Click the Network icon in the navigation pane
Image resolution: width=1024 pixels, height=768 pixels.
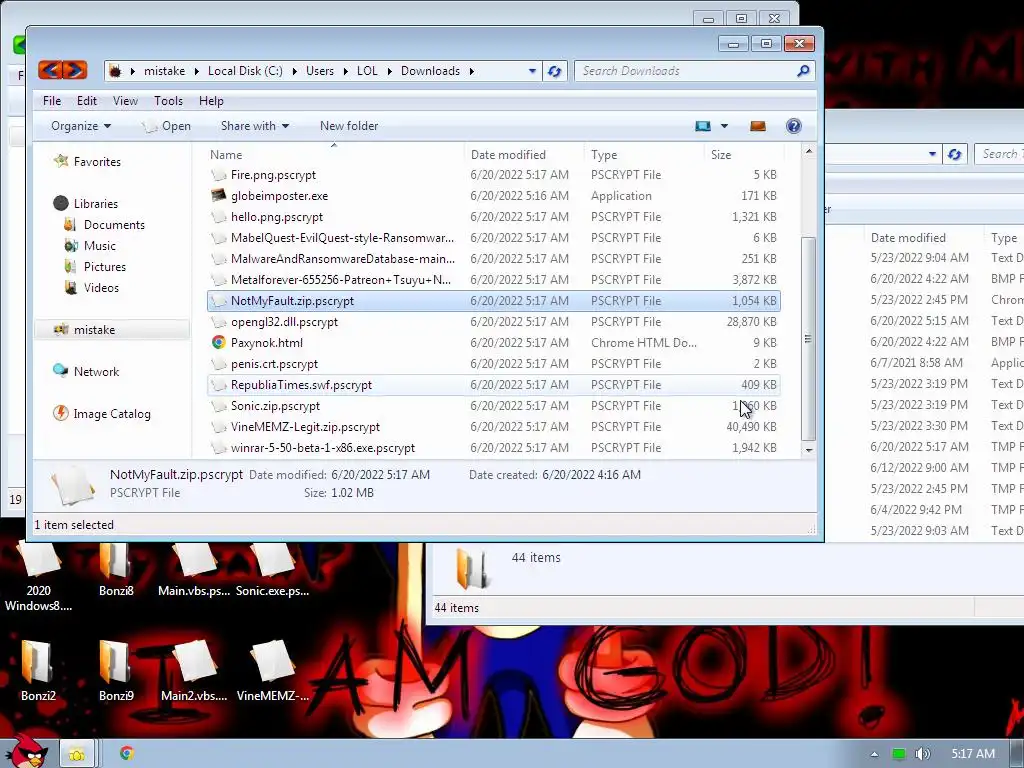(x=61, y=371)
